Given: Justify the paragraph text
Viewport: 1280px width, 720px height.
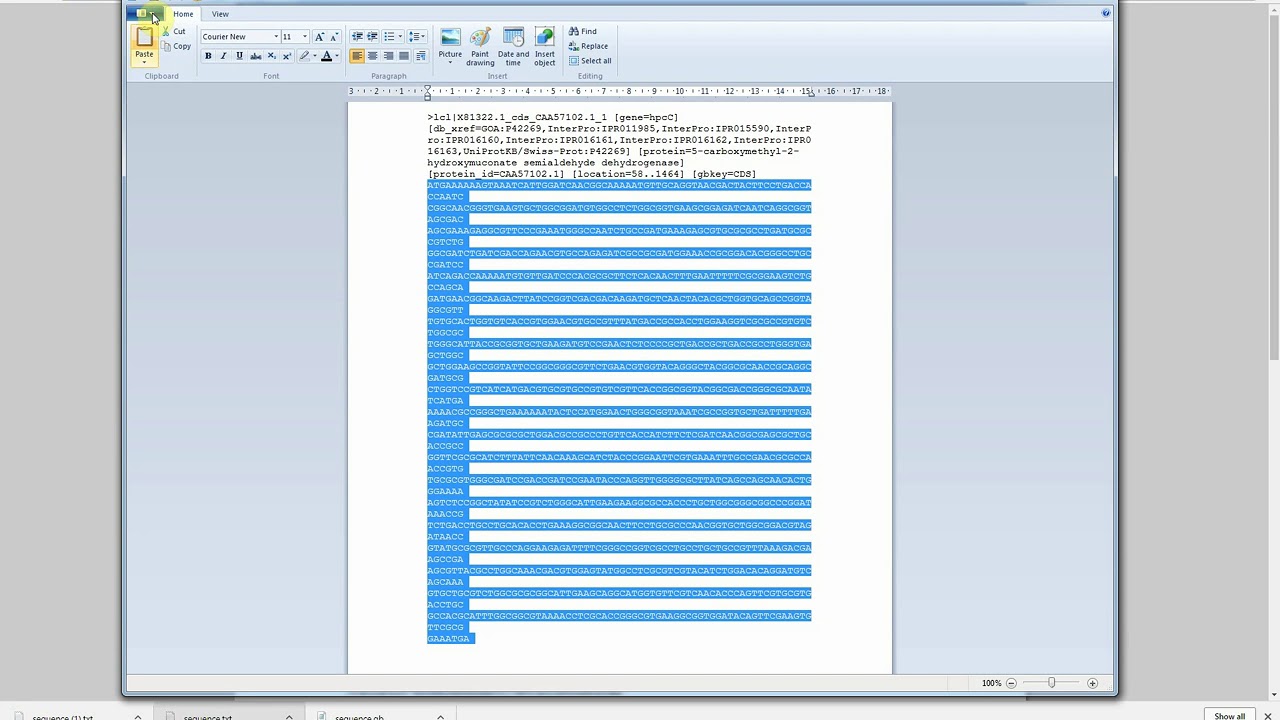Looking at the screenshot, I should 404,56.
